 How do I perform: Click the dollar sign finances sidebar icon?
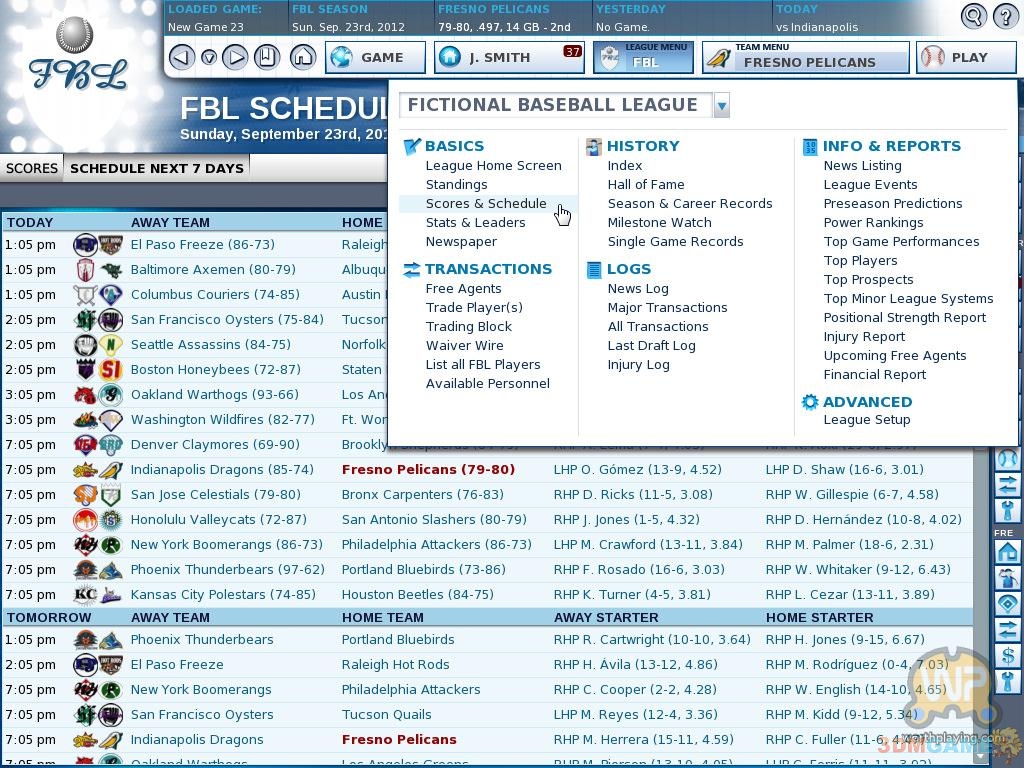tap(1008, 656)
